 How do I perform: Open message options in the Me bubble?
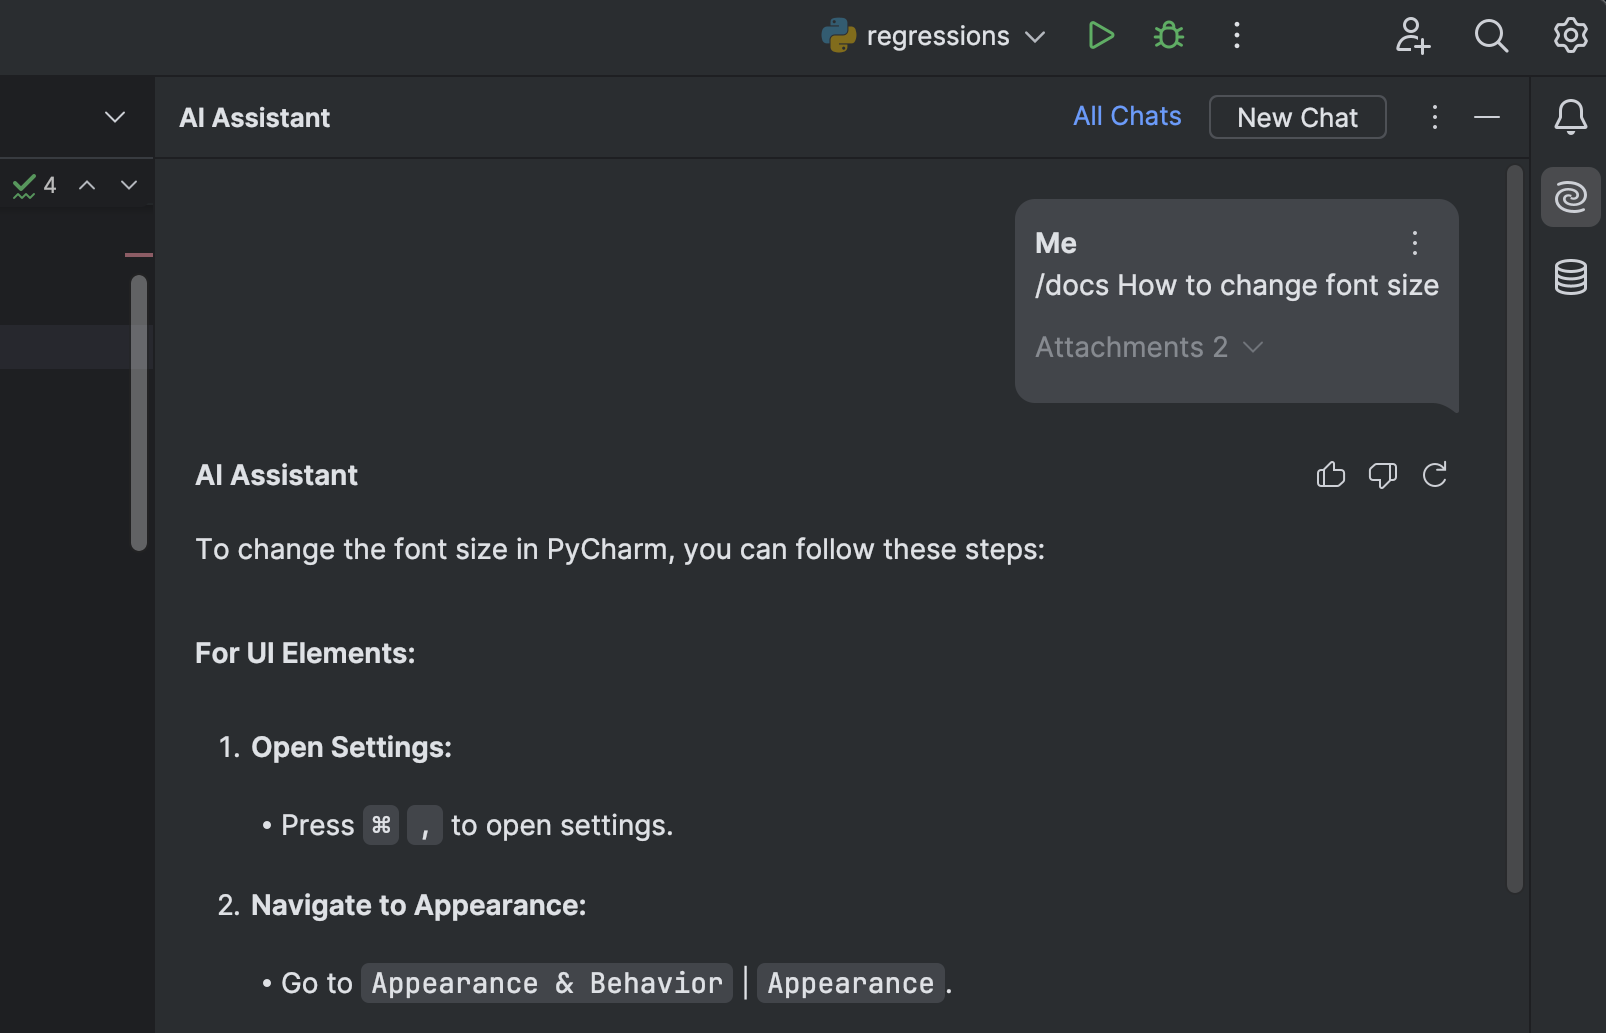1415,243
